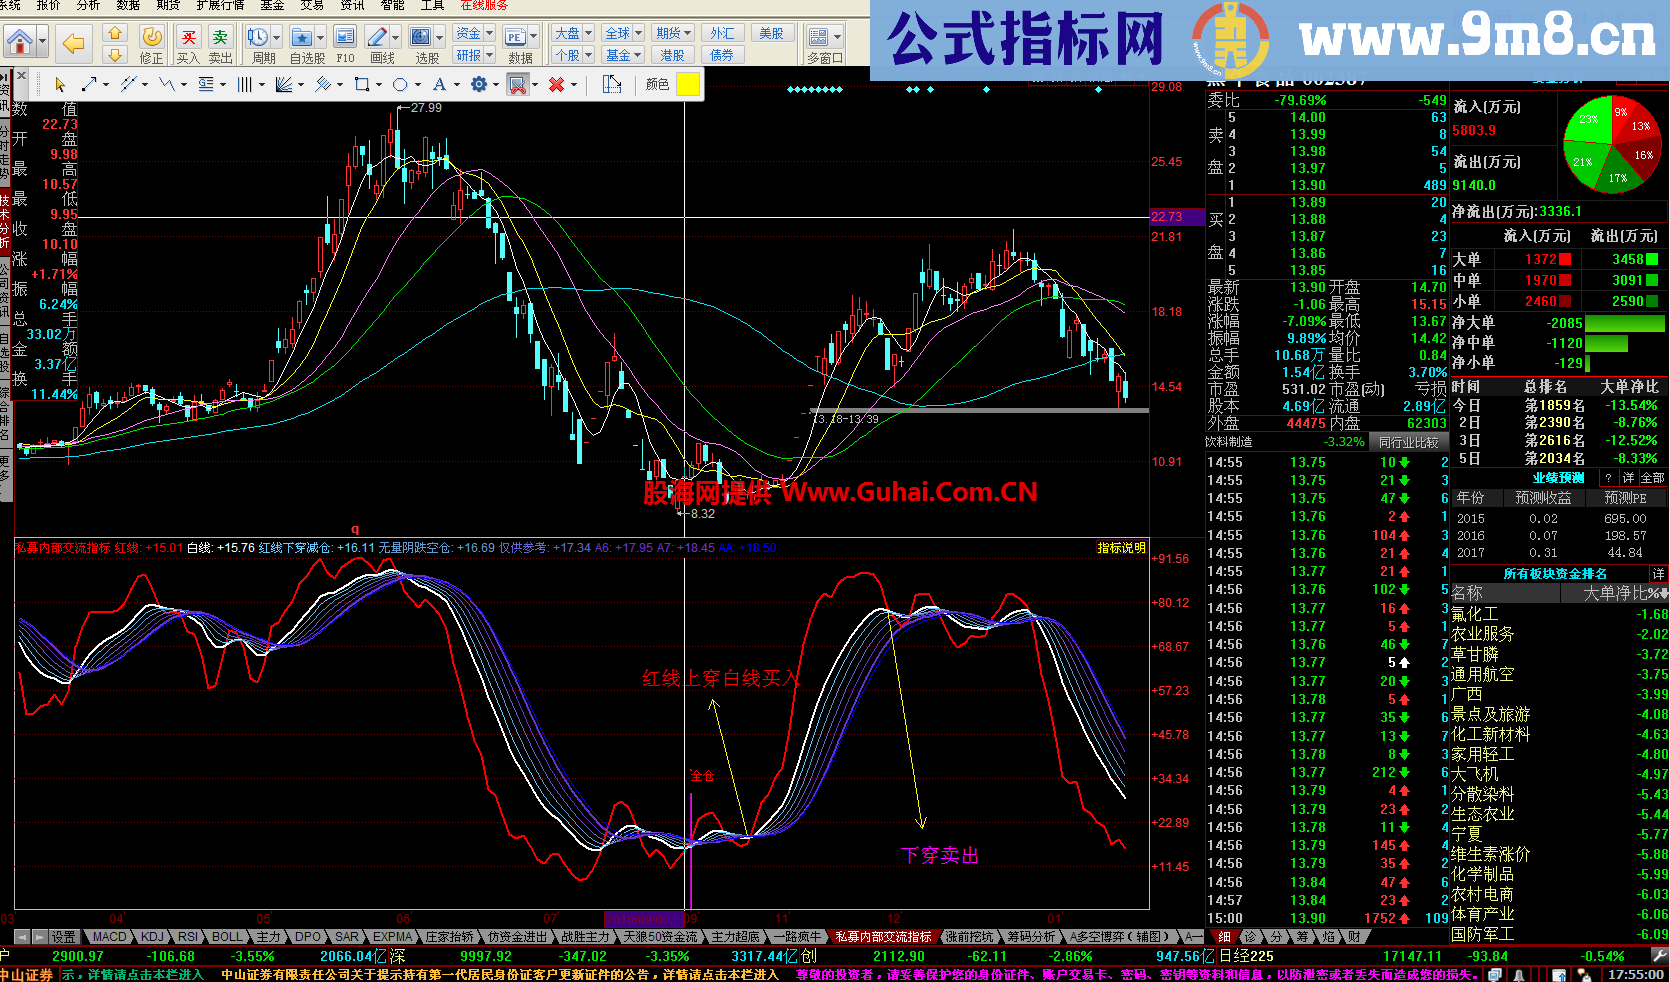1670x982 pixels.
Task: Click the yellow 颜色 color swatch
Action: [688, 85]
